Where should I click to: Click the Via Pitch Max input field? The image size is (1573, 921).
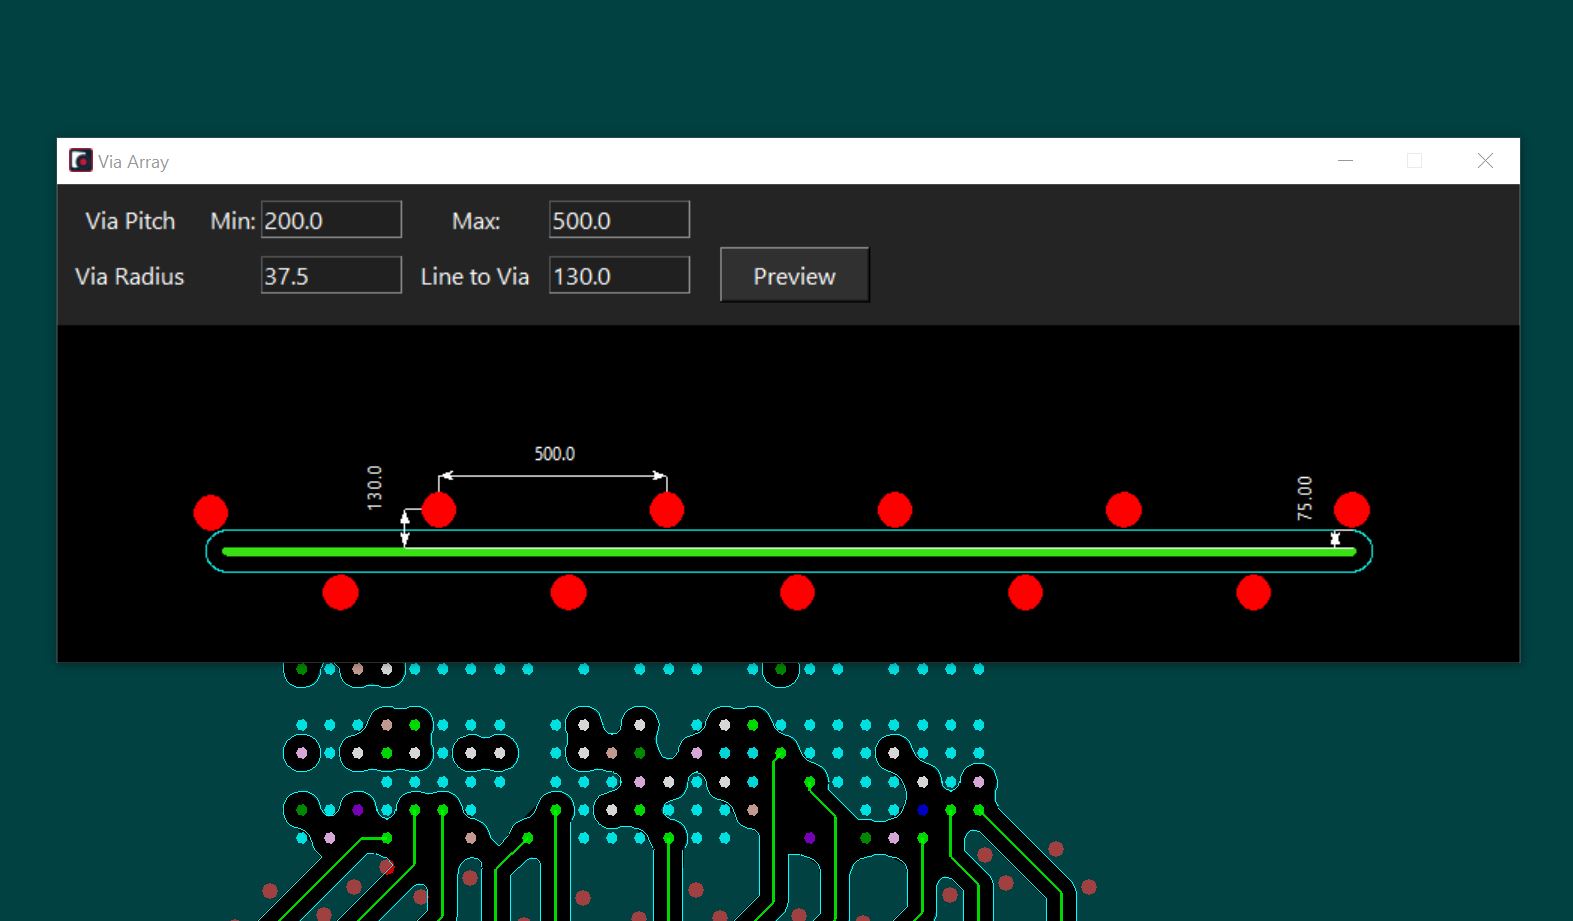click(x=619, y=220)
